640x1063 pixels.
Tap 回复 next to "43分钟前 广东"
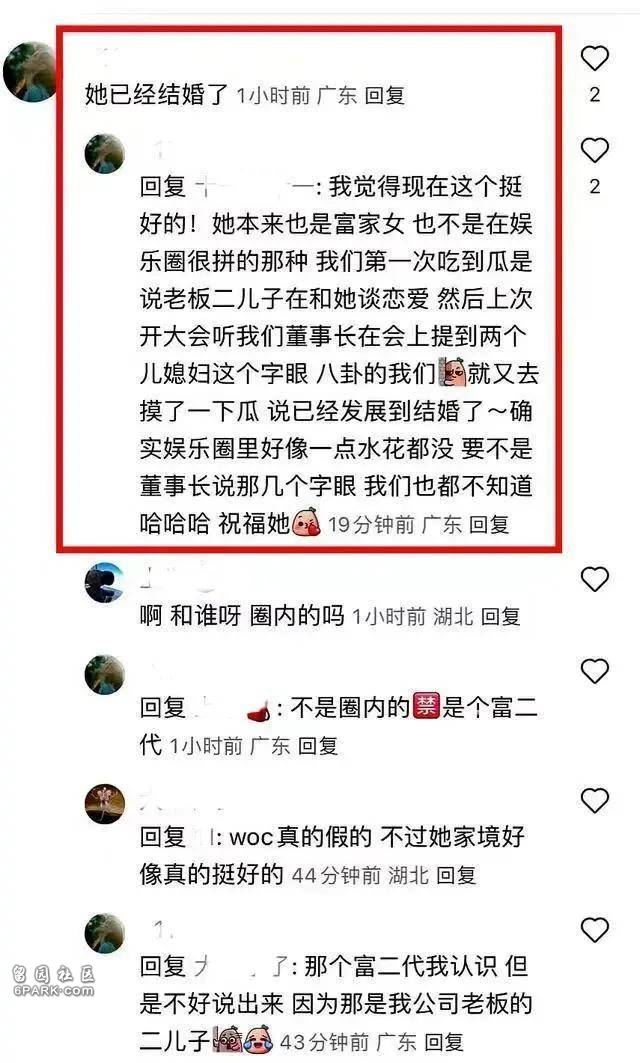(444, 1042)
